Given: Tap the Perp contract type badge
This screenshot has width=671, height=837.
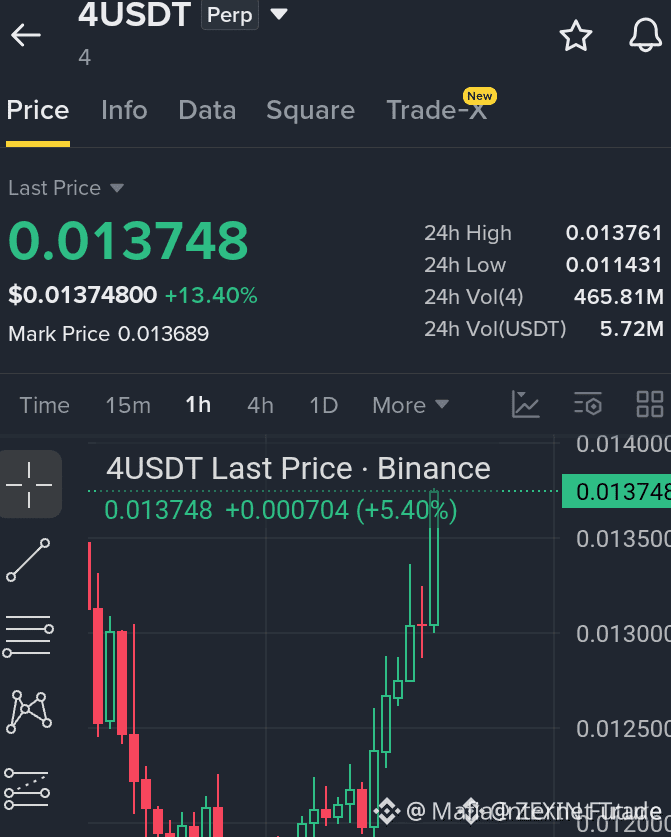Looking at the screenshot, I should 230,14.
